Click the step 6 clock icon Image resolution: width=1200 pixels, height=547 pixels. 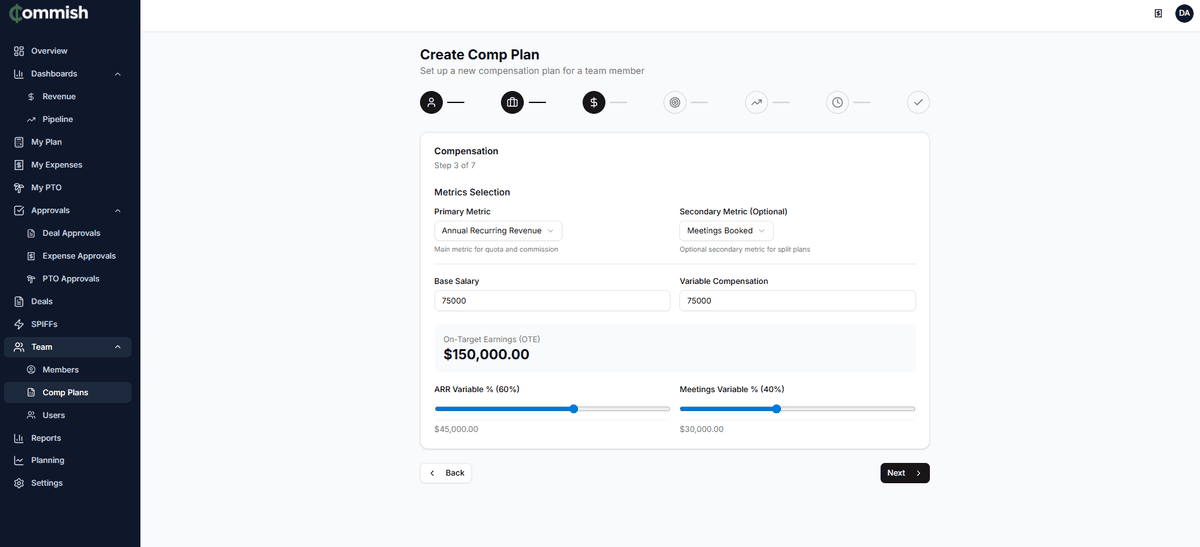click(837, 102)
